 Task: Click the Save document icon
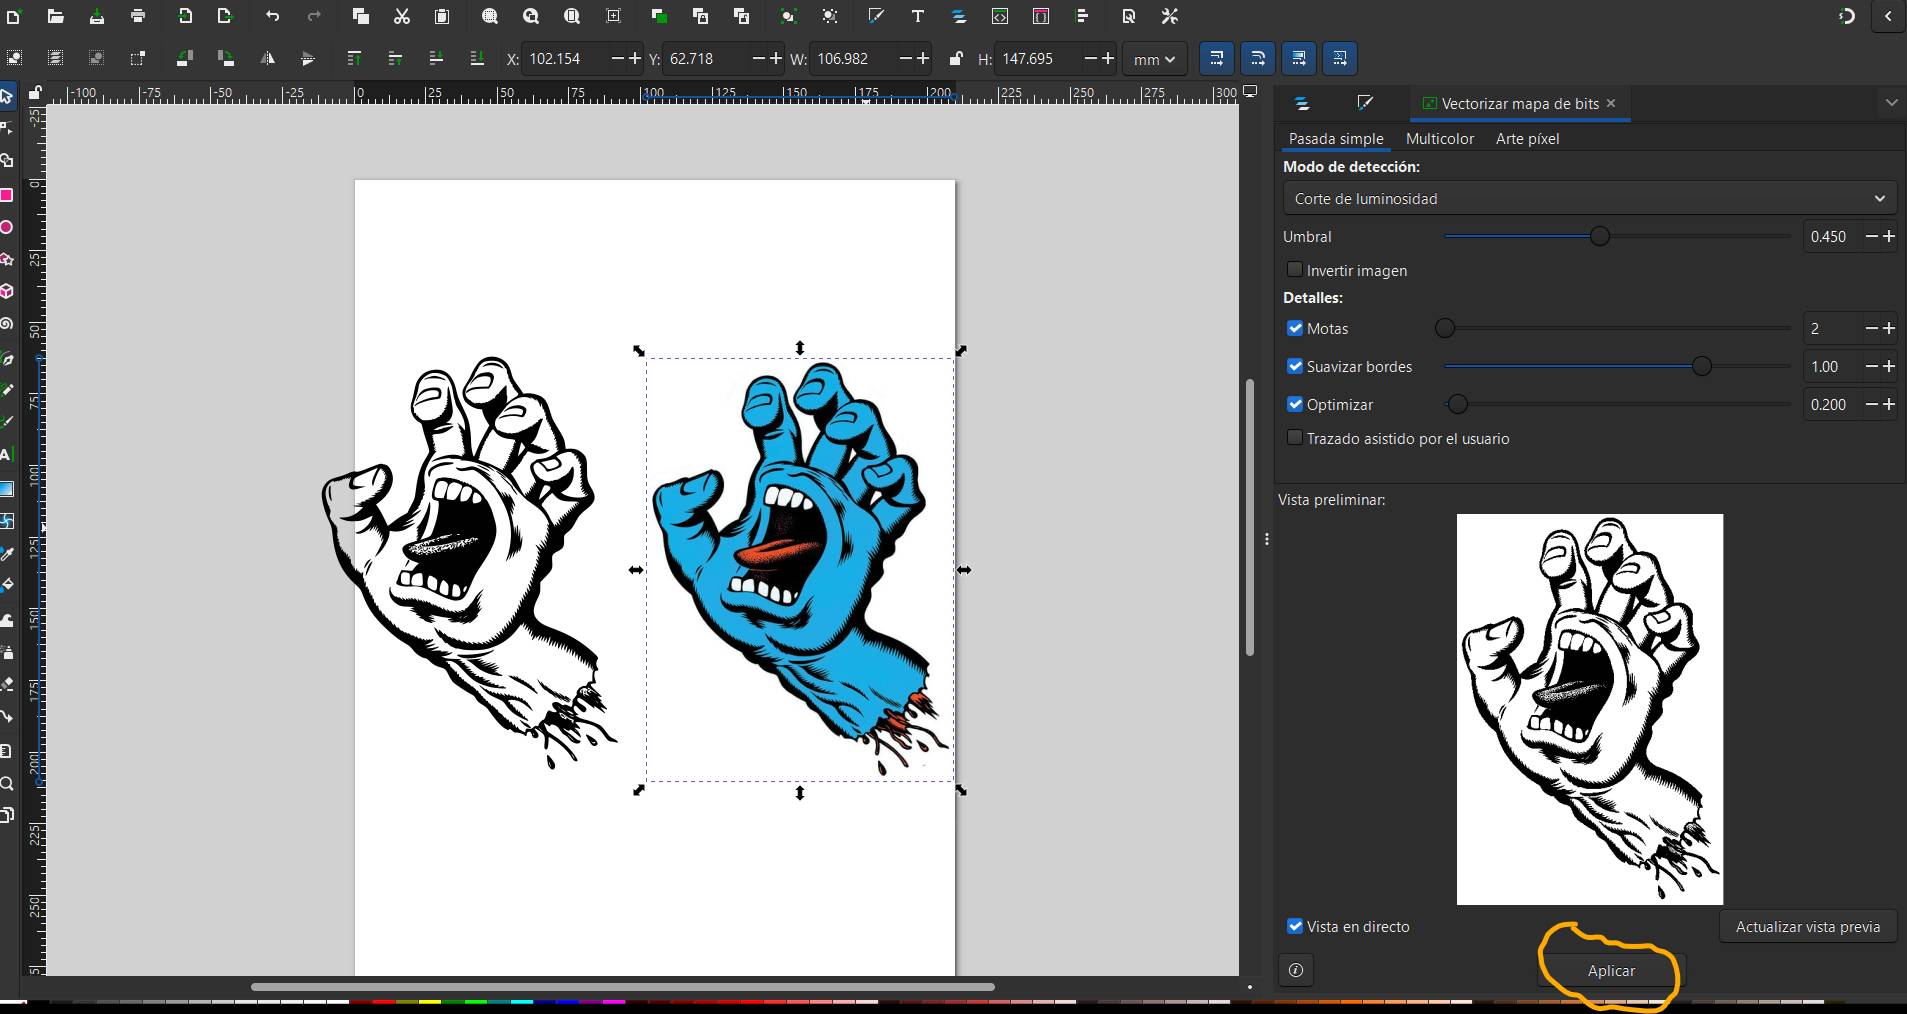point(96,16)
